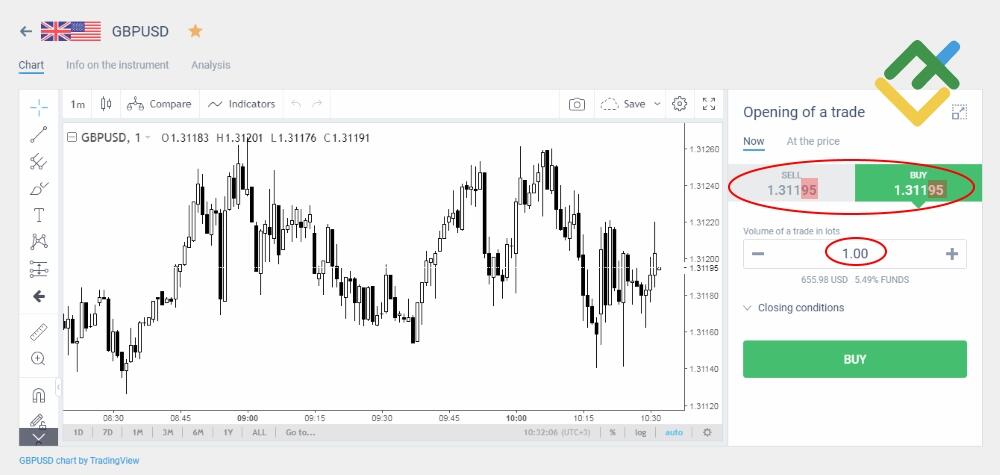The width and height of the screenshot is (1000, 475).
Task: Set the date range to 6M
Action: (x=198, y=432)
